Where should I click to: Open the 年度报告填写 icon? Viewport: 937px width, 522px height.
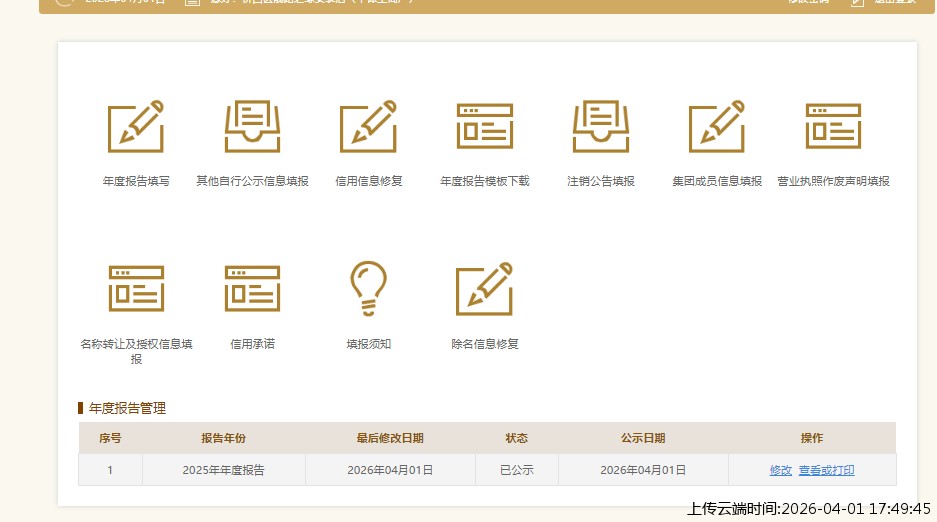(136, 127)
